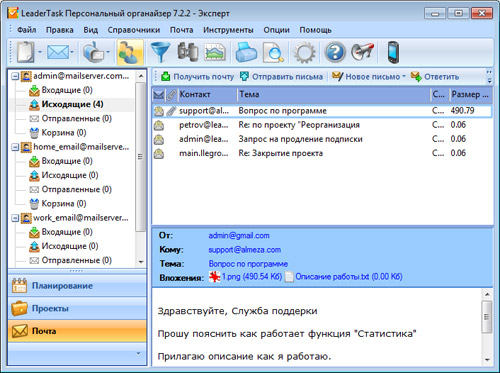Open the Правка menu

coord(60,30)
